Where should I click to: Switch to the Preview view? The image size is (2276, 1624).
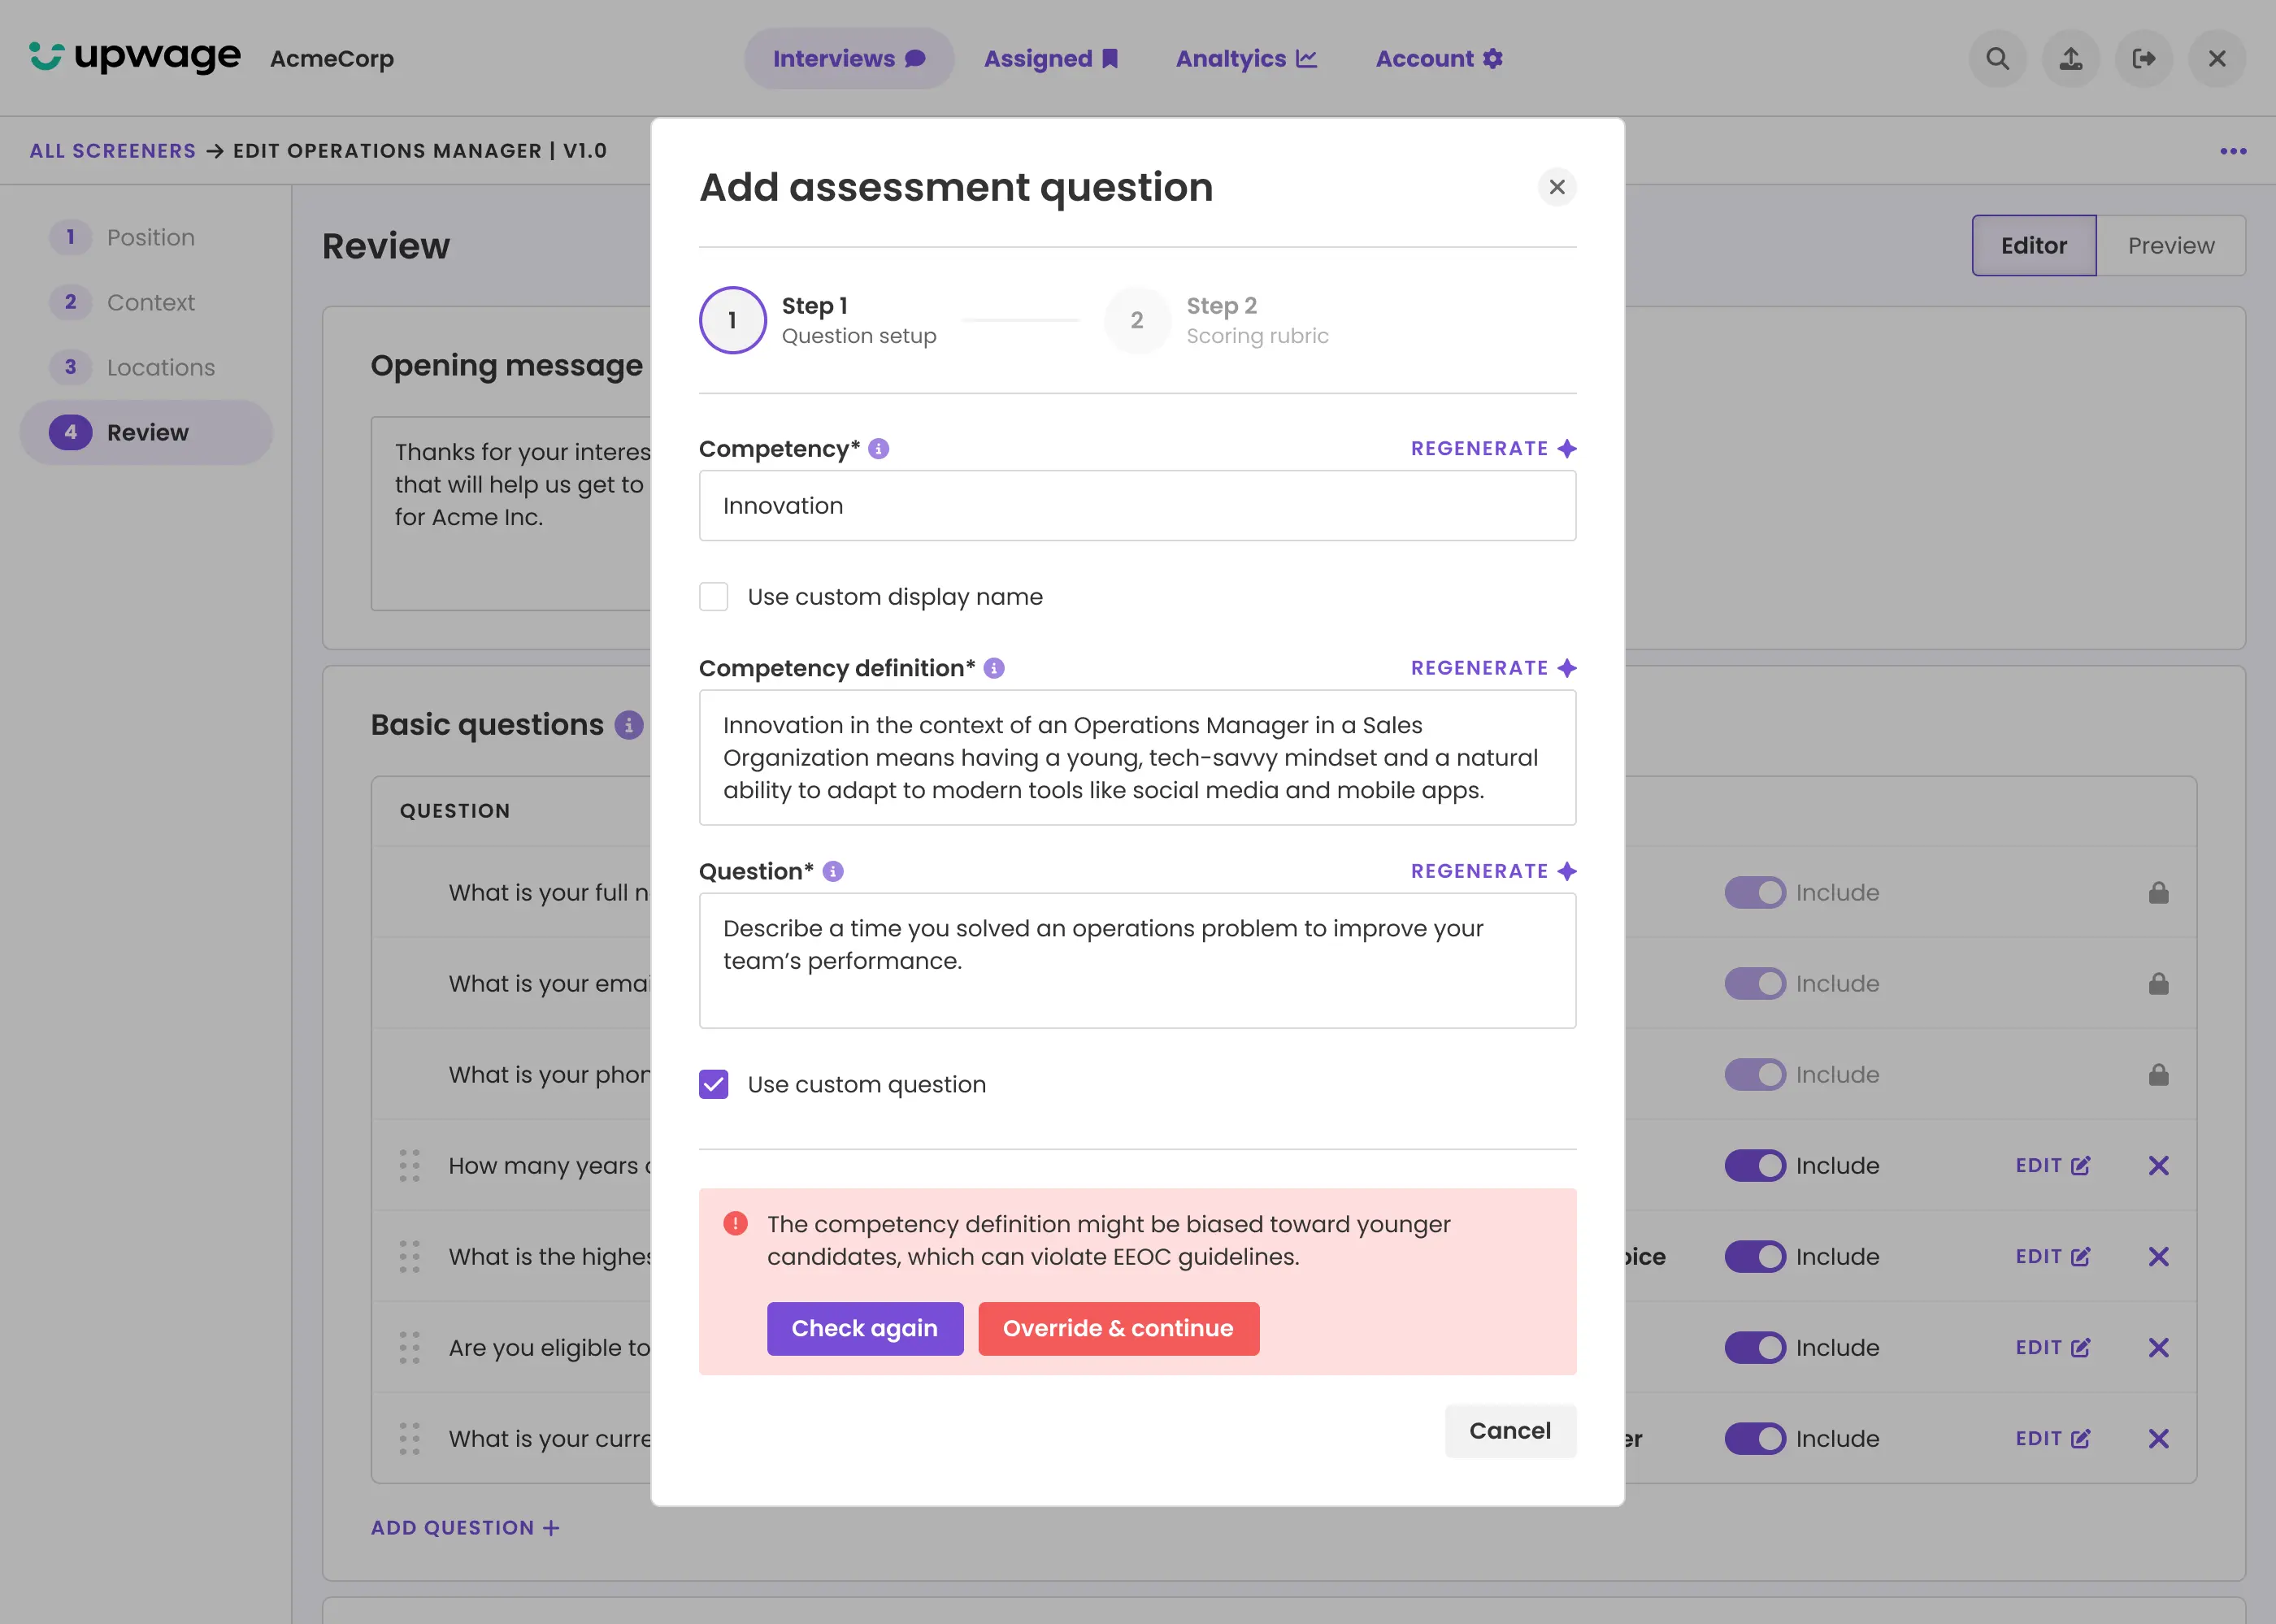click(x=2170, y=246)
